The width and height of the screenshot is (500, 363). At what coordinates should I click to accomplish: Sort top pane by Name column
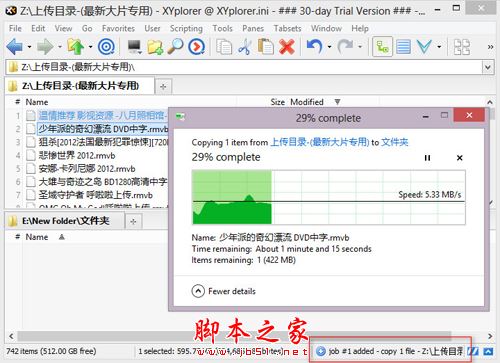point(37,102)
